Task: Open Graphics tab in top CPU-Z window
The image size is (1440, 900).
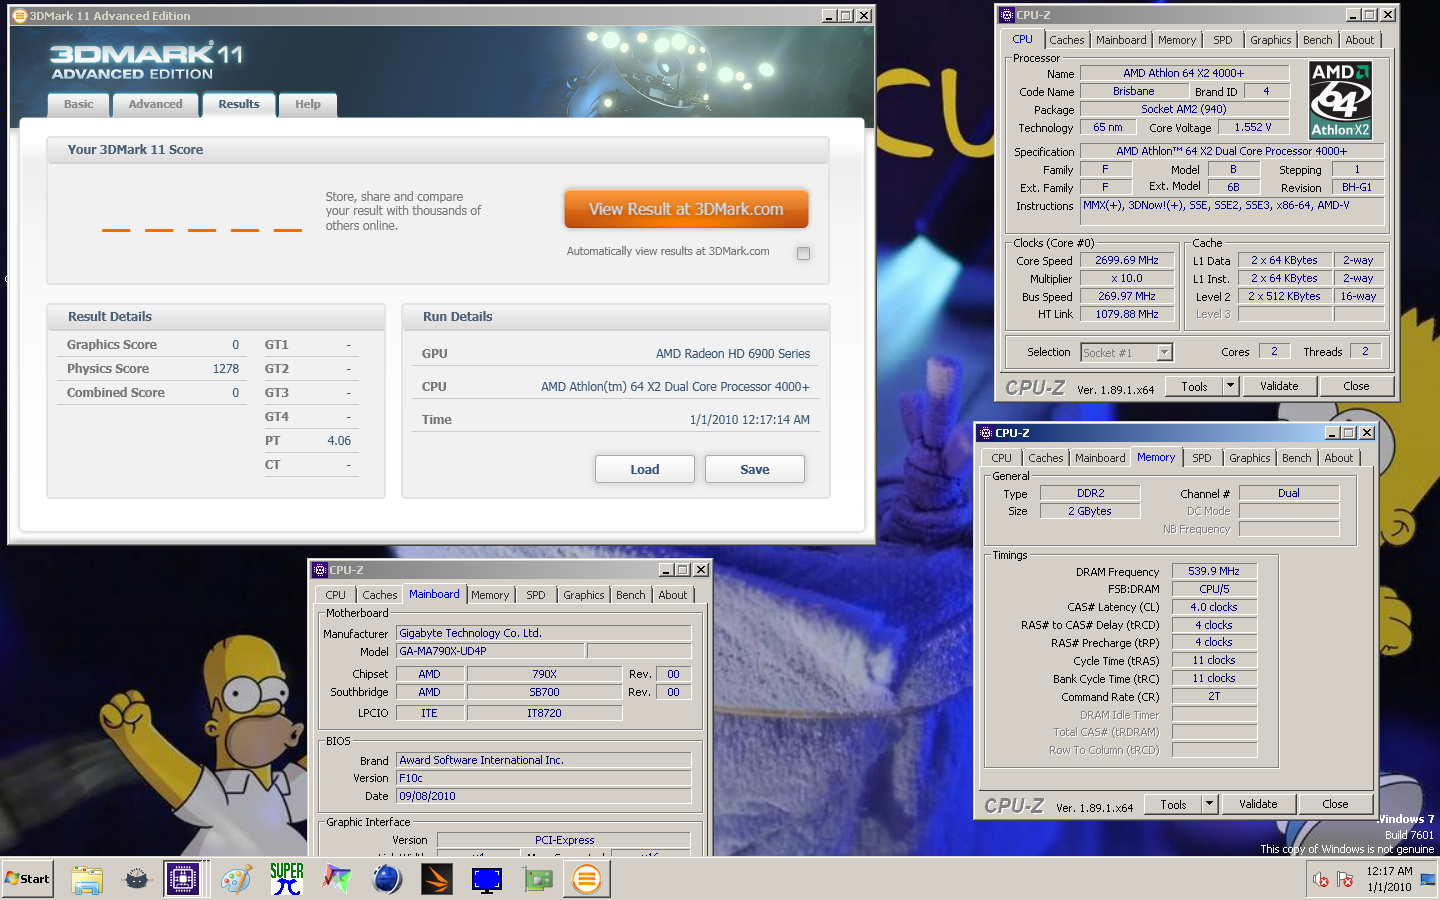Action: tap(1271, 40)
